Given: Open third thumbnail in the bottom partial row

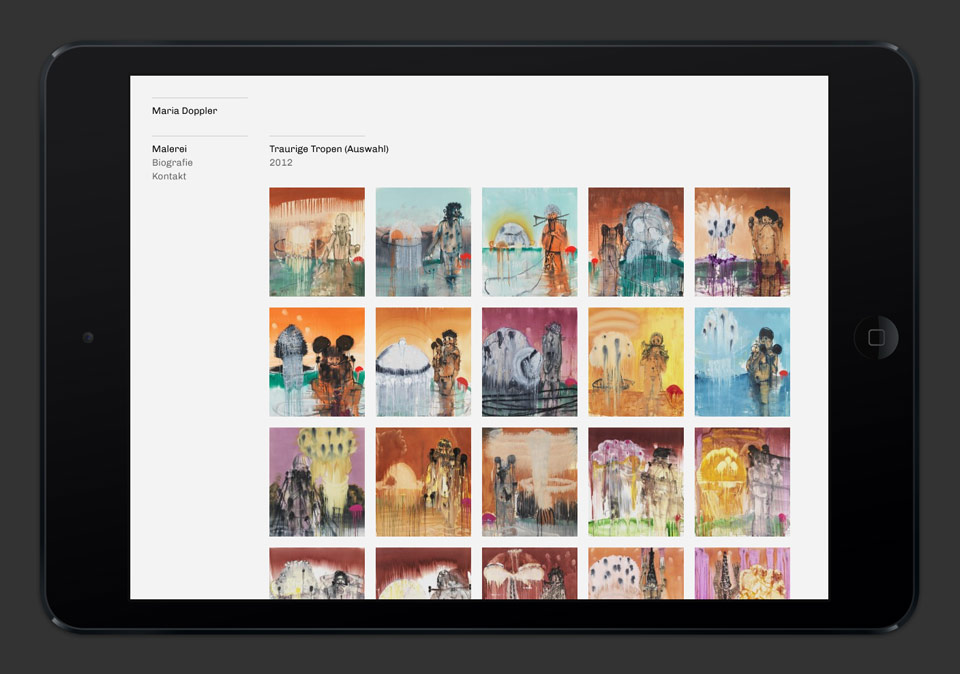Looking at the screenshot, I should point(530,573).
